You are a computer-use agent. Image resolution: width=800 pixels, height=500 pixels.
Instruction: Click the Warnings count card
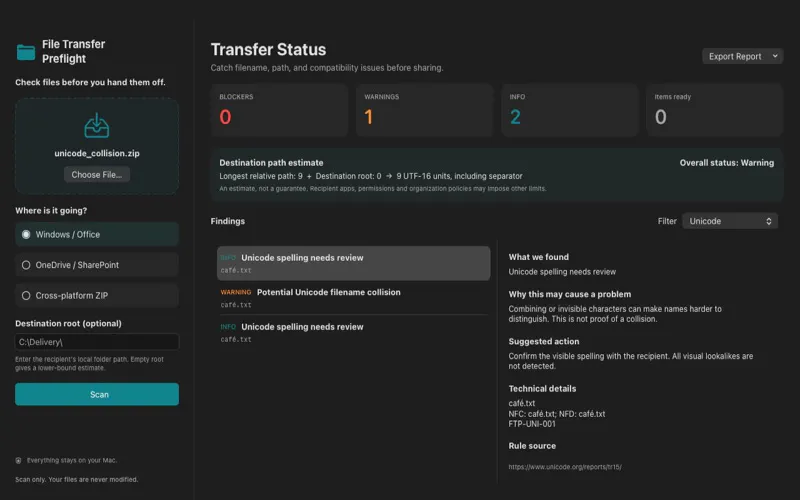pyautogui.click(x=424, y=110)
